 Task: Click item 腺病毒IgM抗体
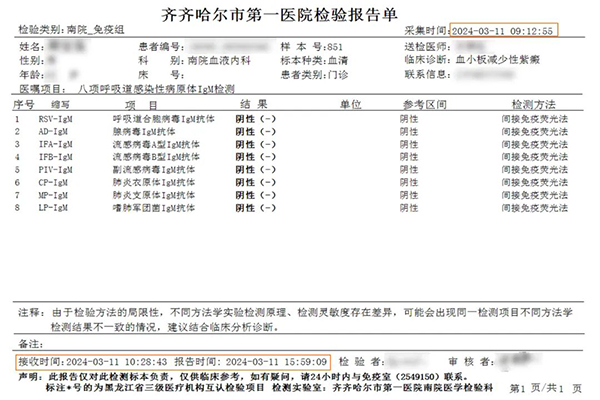coord(144,132)
